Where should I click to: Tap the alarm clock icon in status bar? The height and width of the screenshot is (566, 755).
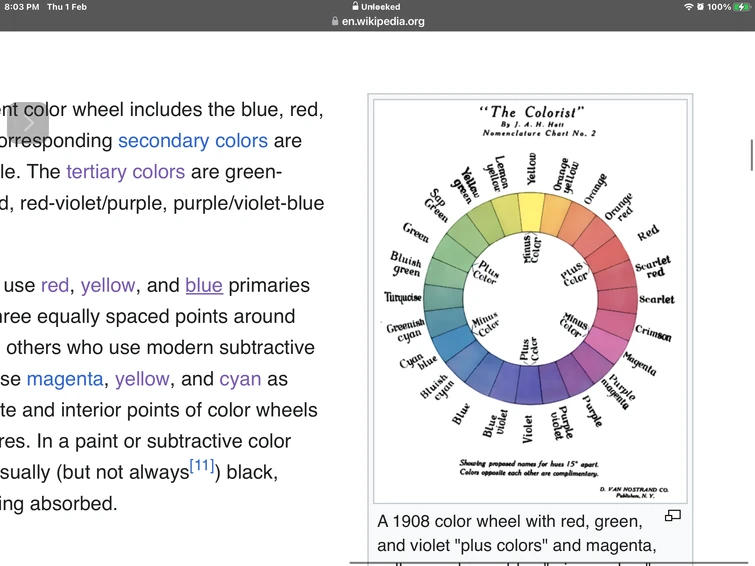700,7
